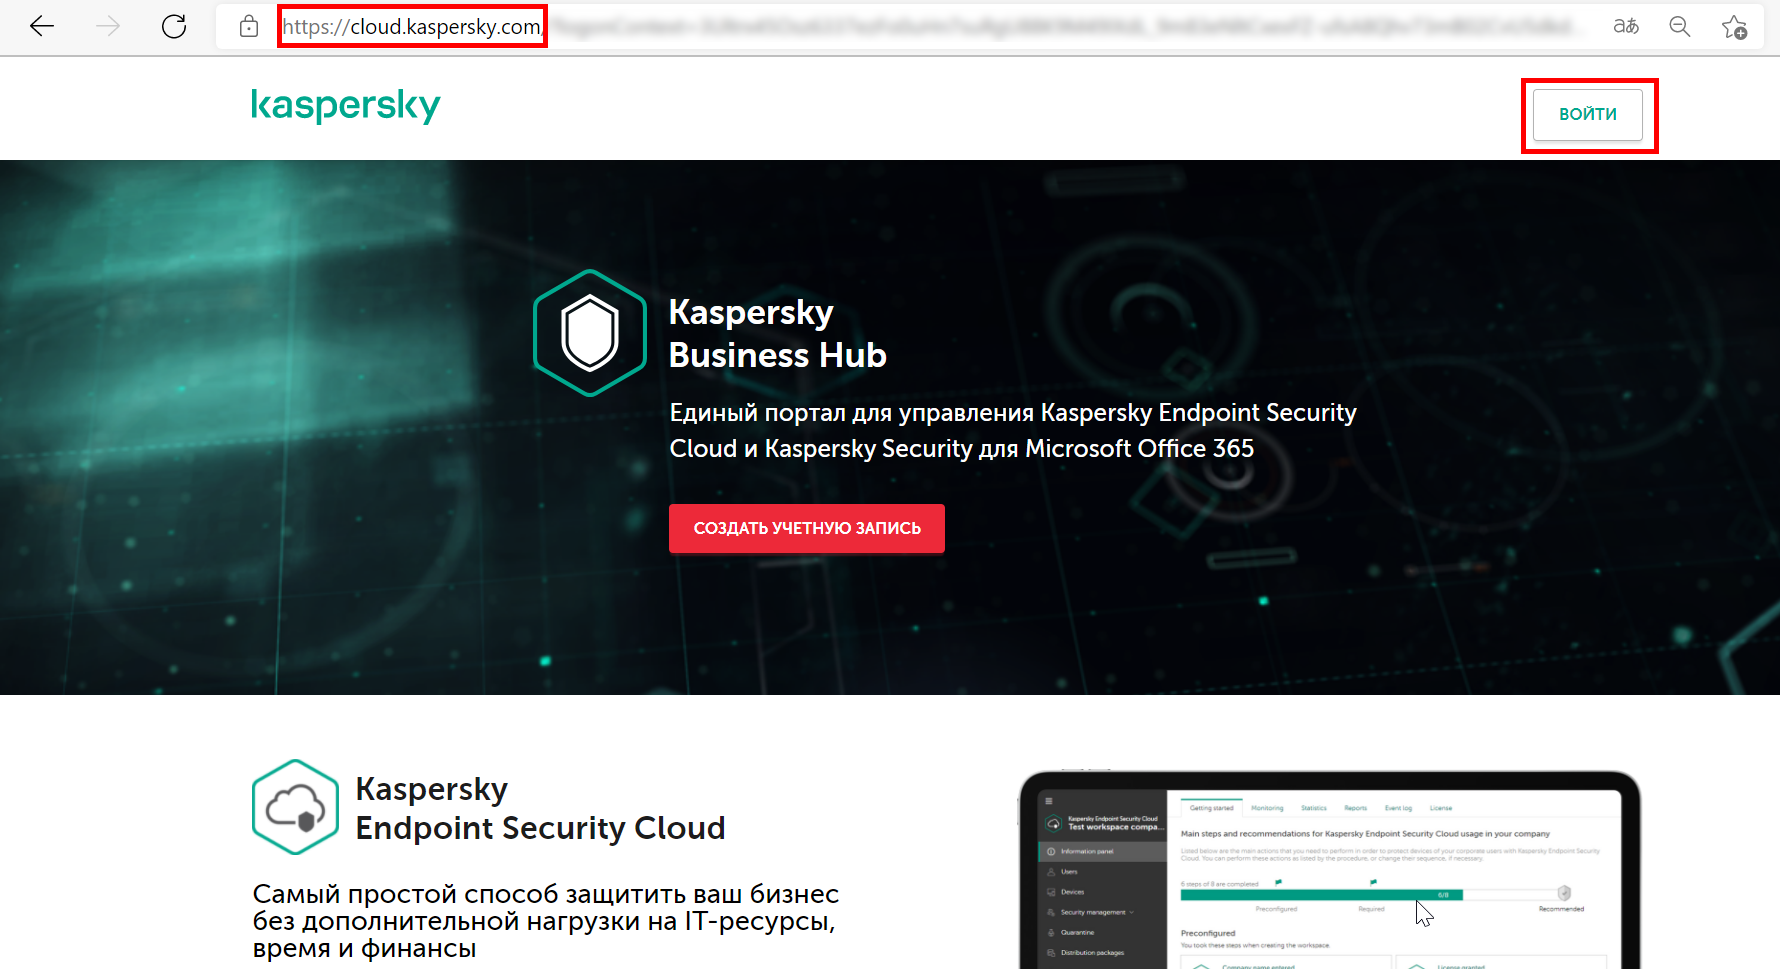Open the translate page icon
This screenshot has height=969, width=1780.
pyautogui.click(x=1626, y=27)
